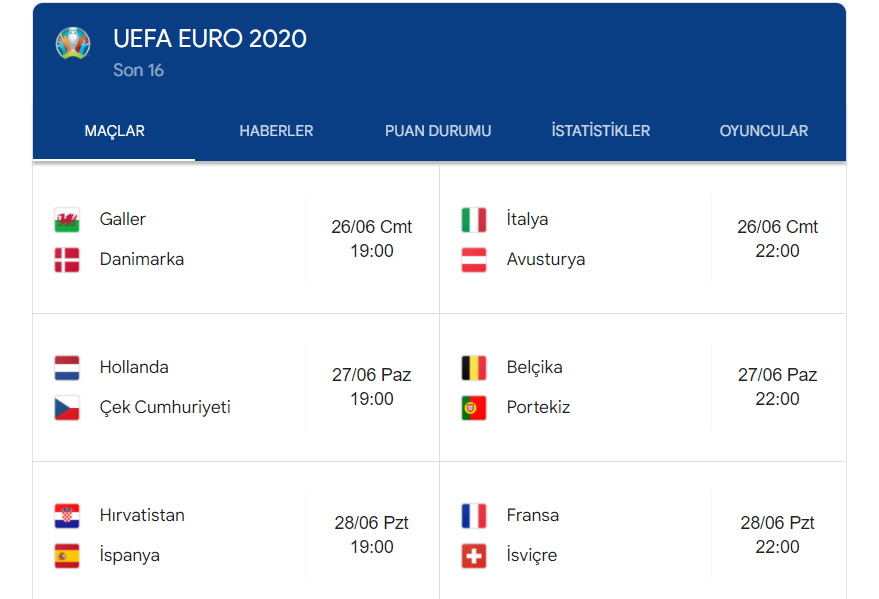Open the UEFA EURO 2020 title link
The width and height of the screenshot is (879, 599).
click(210, 39)
